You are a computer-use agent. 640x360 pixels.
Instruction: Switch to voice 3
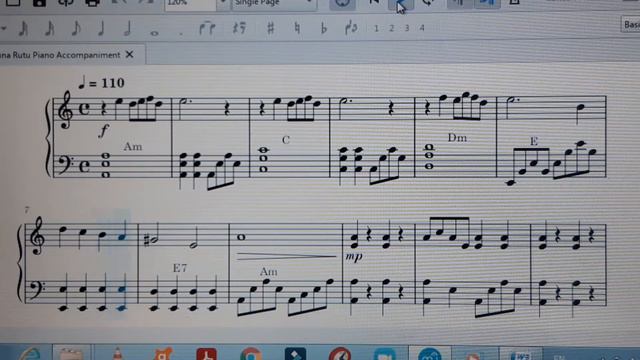point(407,28)
